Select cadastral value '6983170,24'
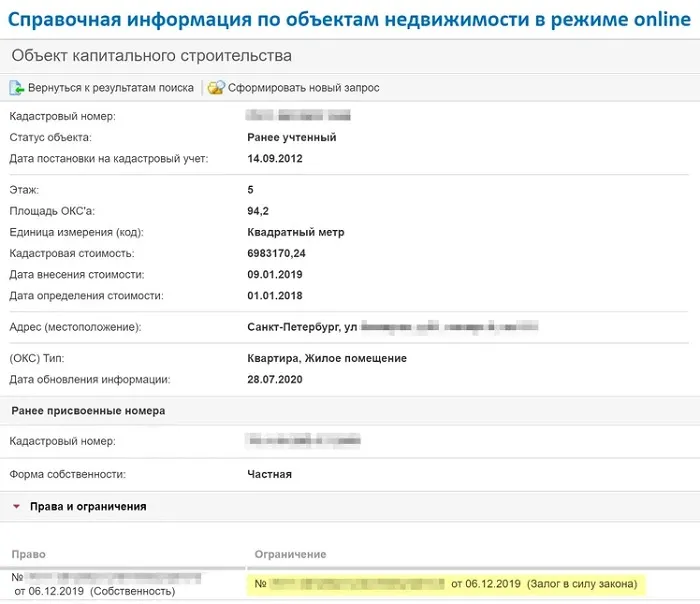This screenshot has width=700, height=604. [x=276, y=253]
